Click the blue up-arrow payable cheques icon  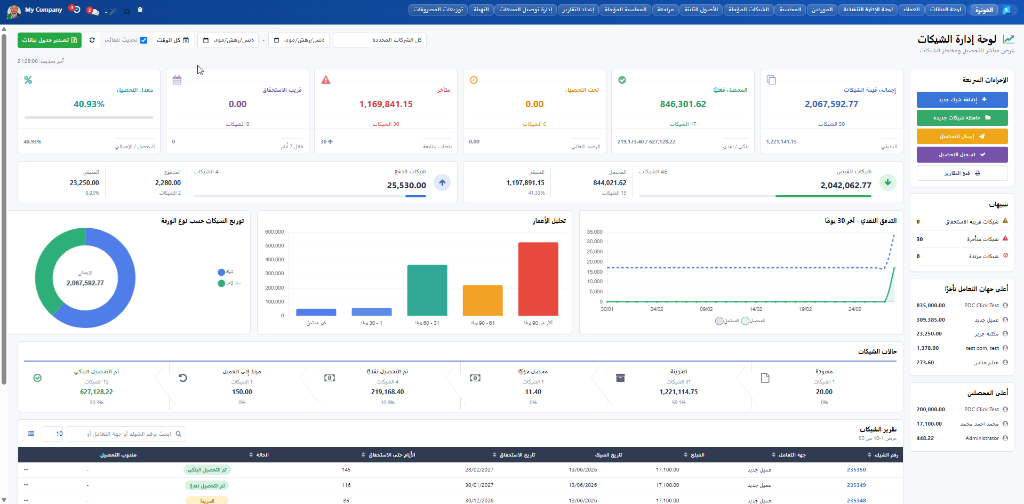442,183
